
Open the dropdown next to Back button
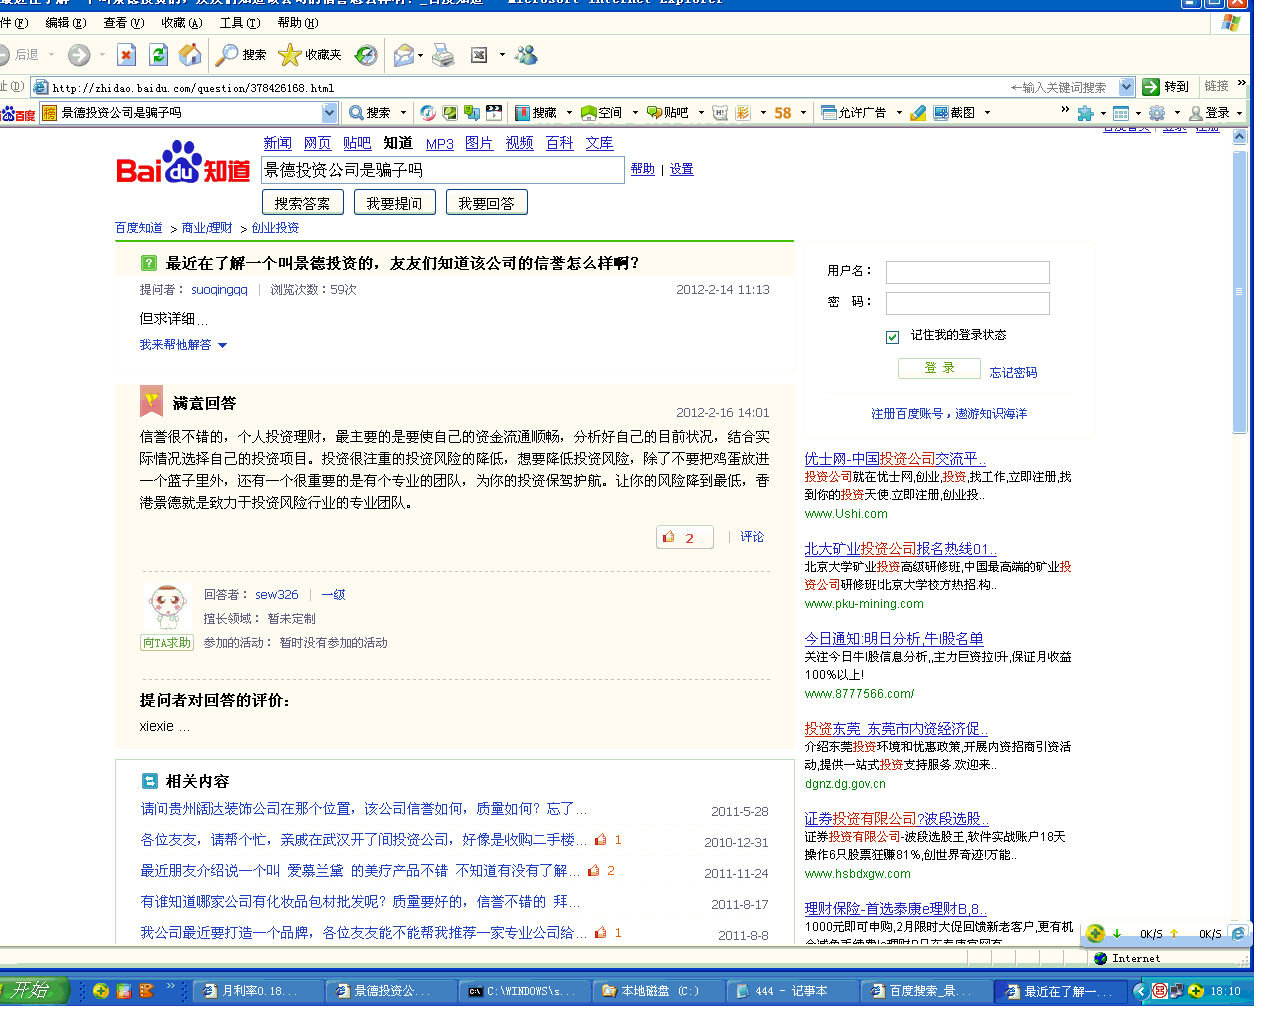pyautogui.click(x=51, y=55)
